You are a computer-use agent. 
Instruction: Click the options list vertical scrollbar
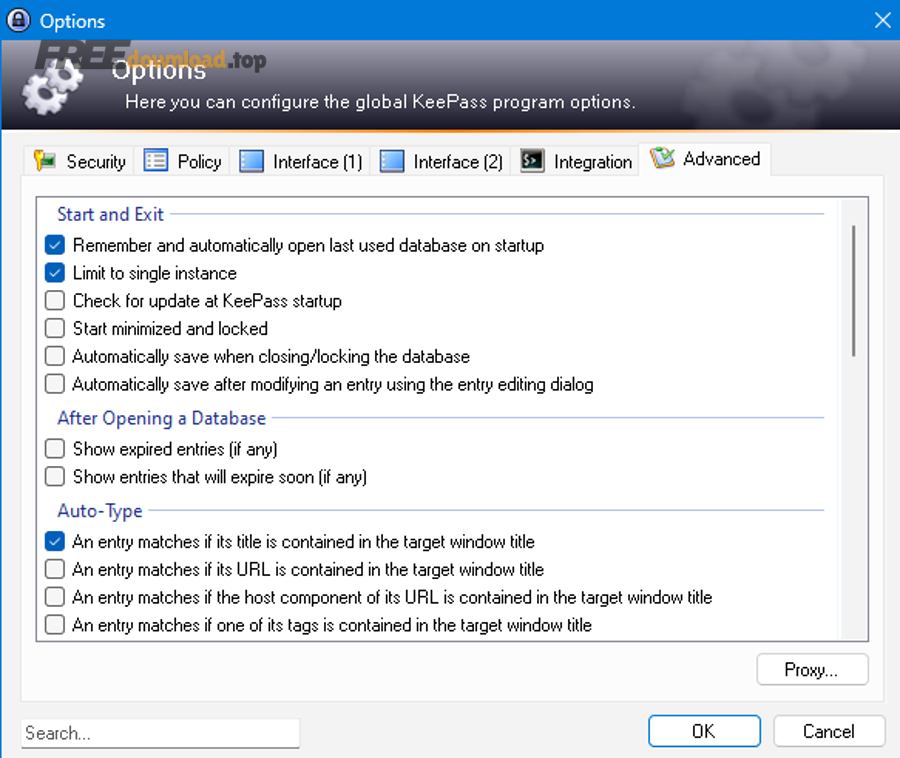tap(853, 290)
